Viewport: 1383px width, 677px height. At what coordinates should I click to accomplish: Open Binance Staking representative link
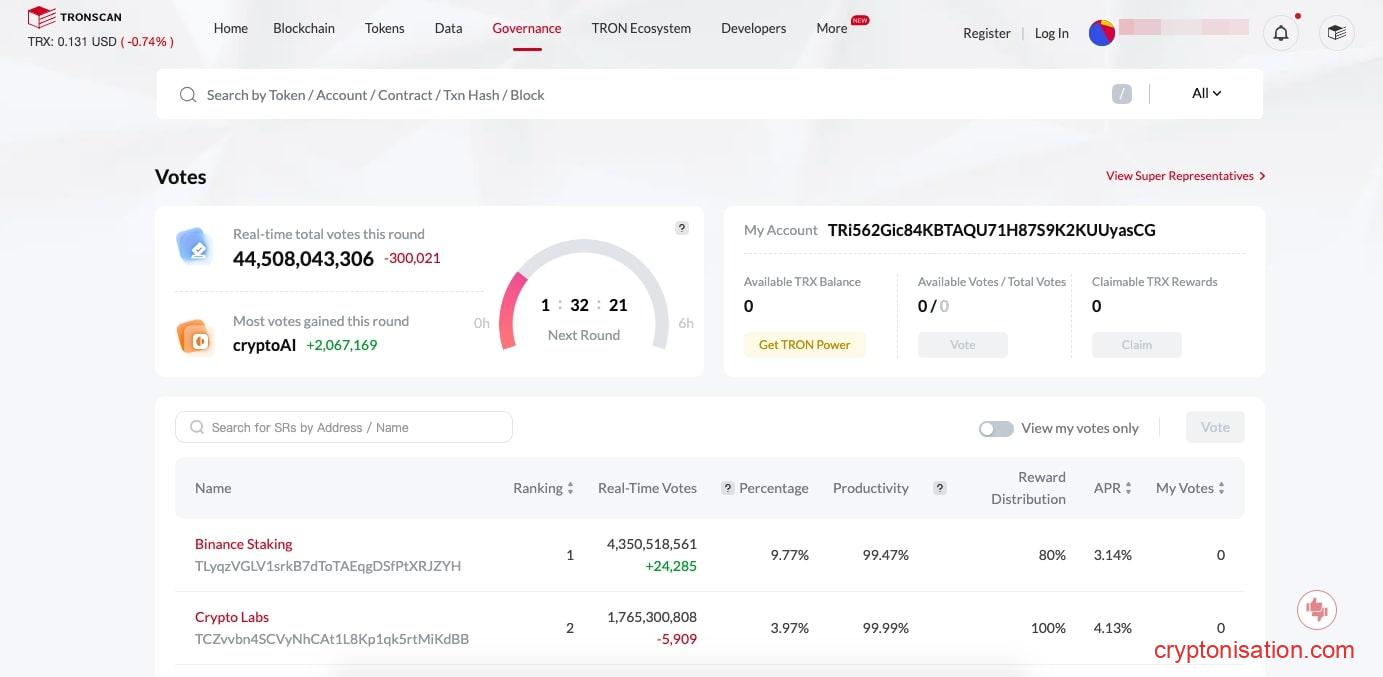(x=244, y=544)
